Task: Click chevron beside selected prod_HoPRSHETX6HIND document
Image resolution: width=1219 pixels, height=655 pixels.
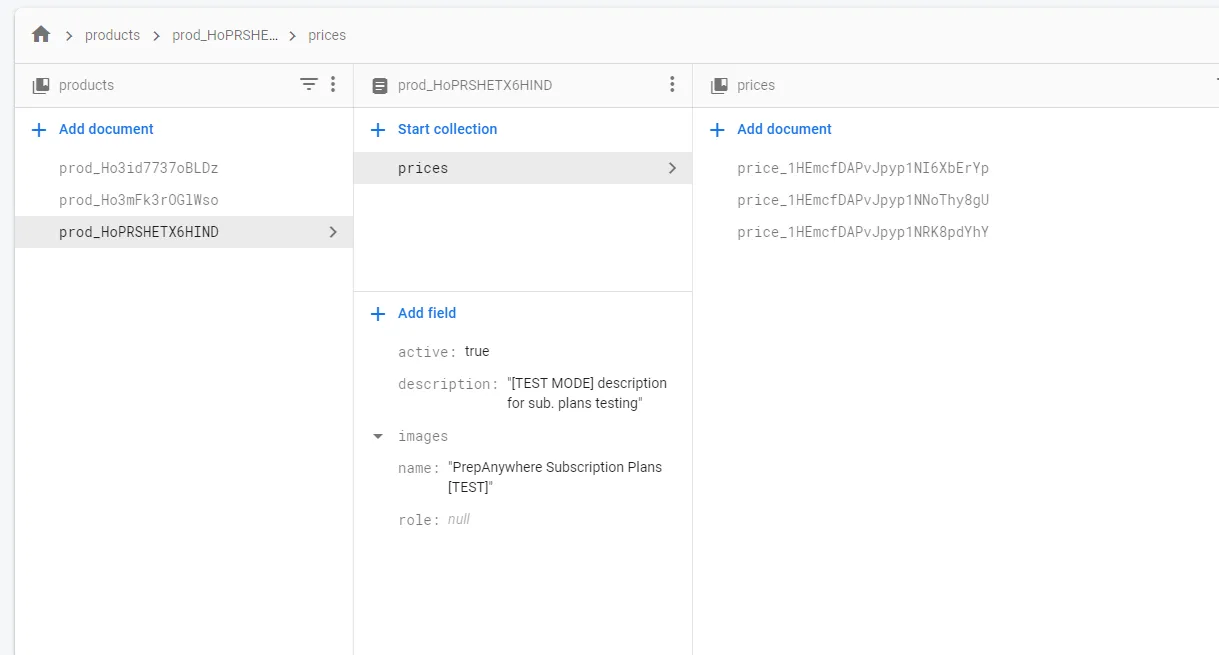Action: point(333,232)
